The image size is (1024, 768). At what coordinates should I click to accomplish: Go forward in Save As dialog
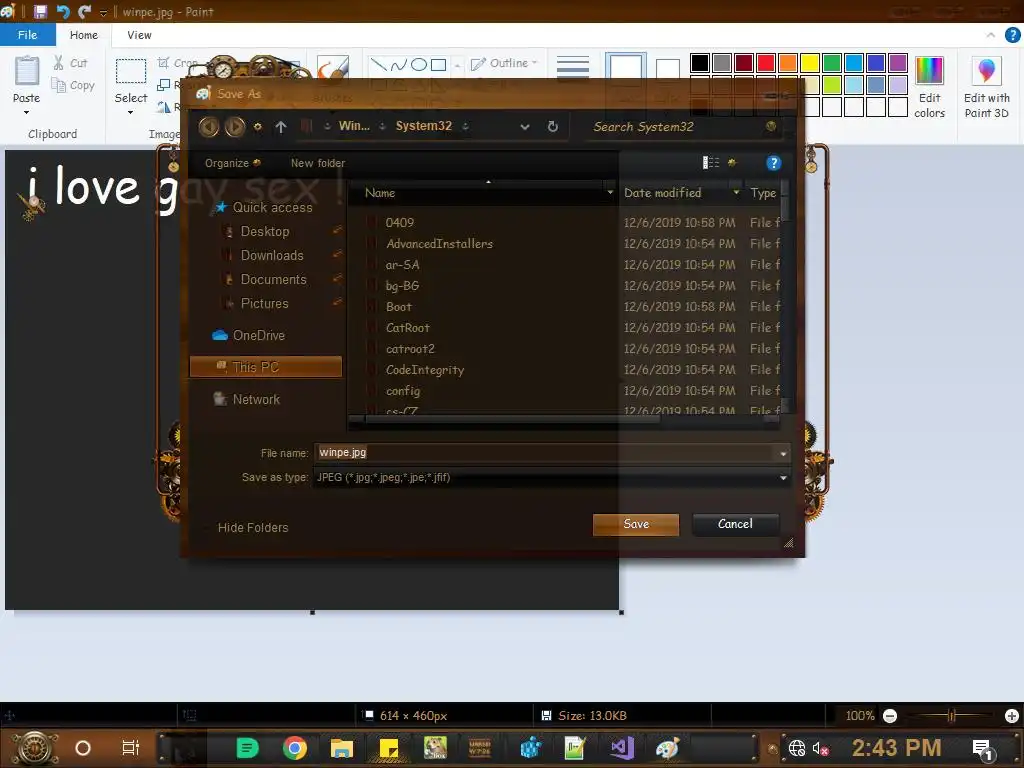[234, 127]
